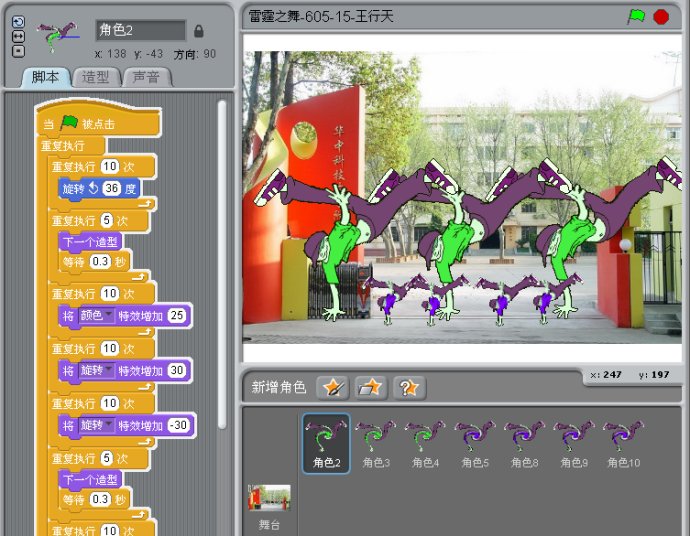The width and height of the screenshot is (690, 536).
Task: Open the 造型 costumes tab
Action: pyautogui.click(x=95, y=77)
